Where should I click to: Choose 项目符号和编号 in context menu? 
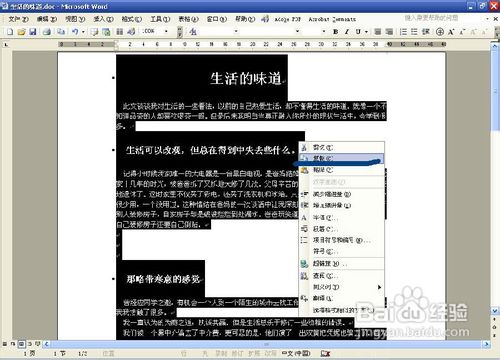pos(342,240)
